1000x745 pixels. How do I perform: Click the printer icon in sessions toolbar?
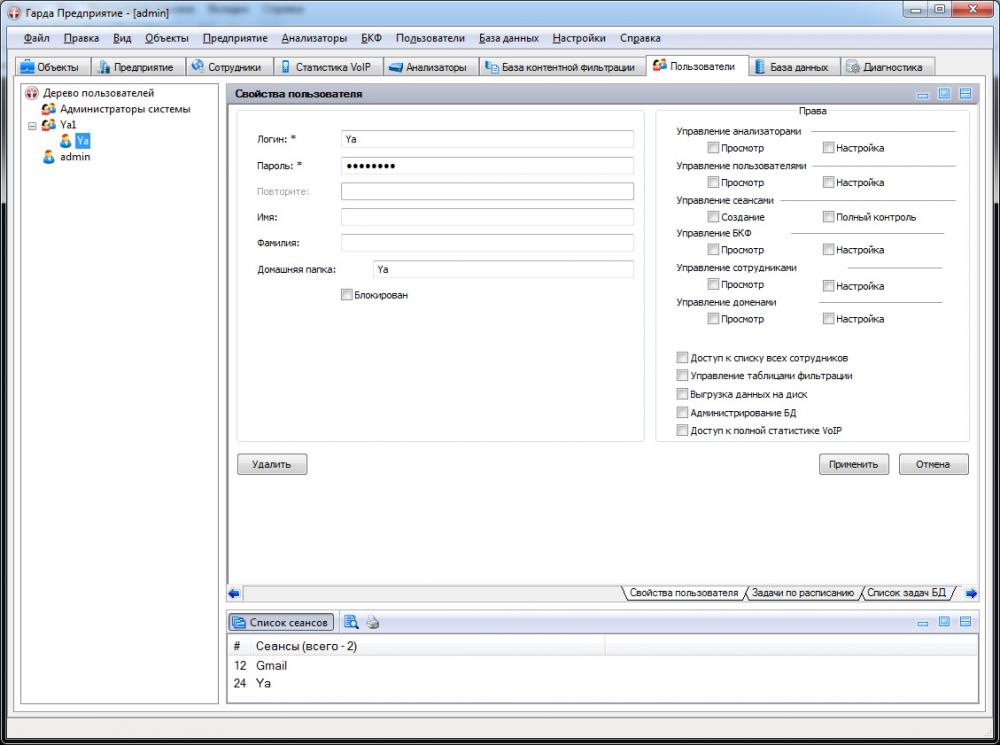[372, 622]
